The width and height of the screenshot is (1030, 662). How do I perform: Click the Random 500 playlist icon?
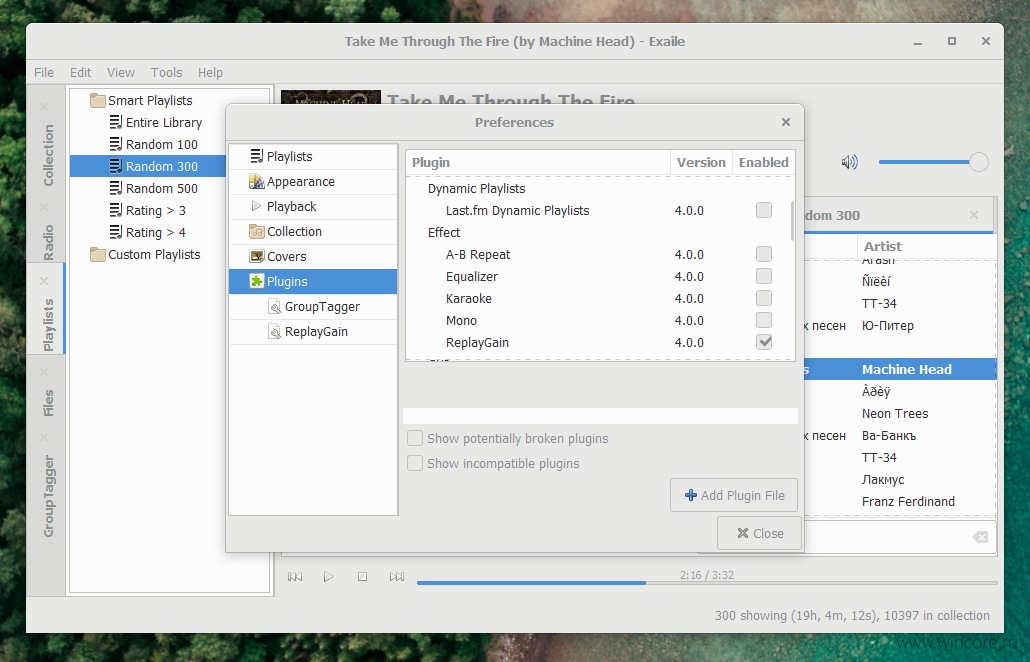pos(116,188)
